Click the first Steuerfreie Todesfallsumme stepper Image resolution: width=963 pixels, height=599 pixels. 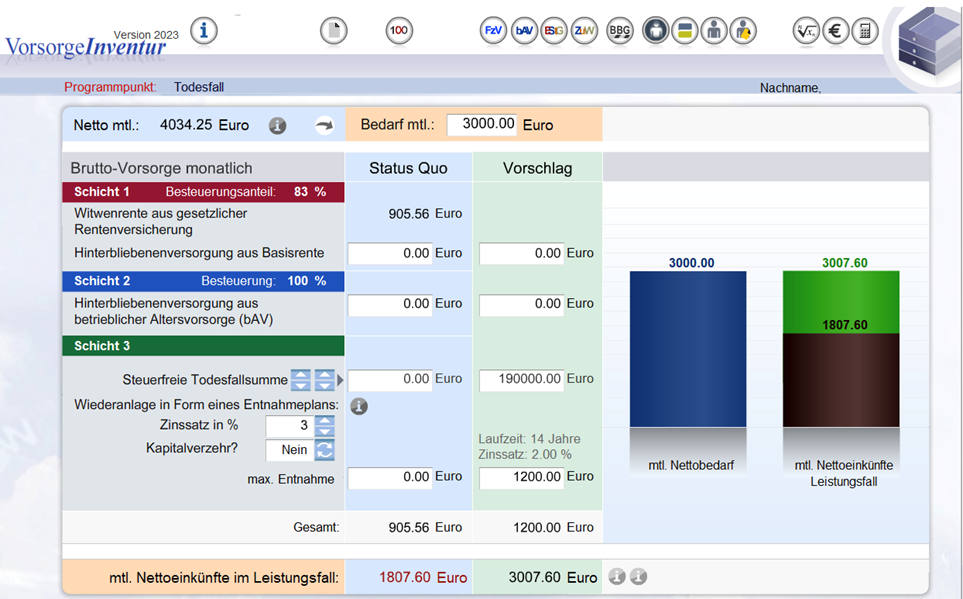pyautogui.click(x=301, y=380)
